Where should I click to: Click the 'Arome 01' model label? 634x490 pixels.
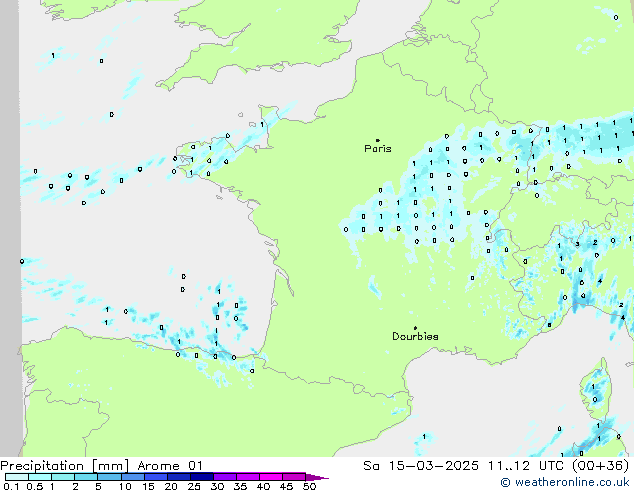pyautogui.click(x=170, y=466)
